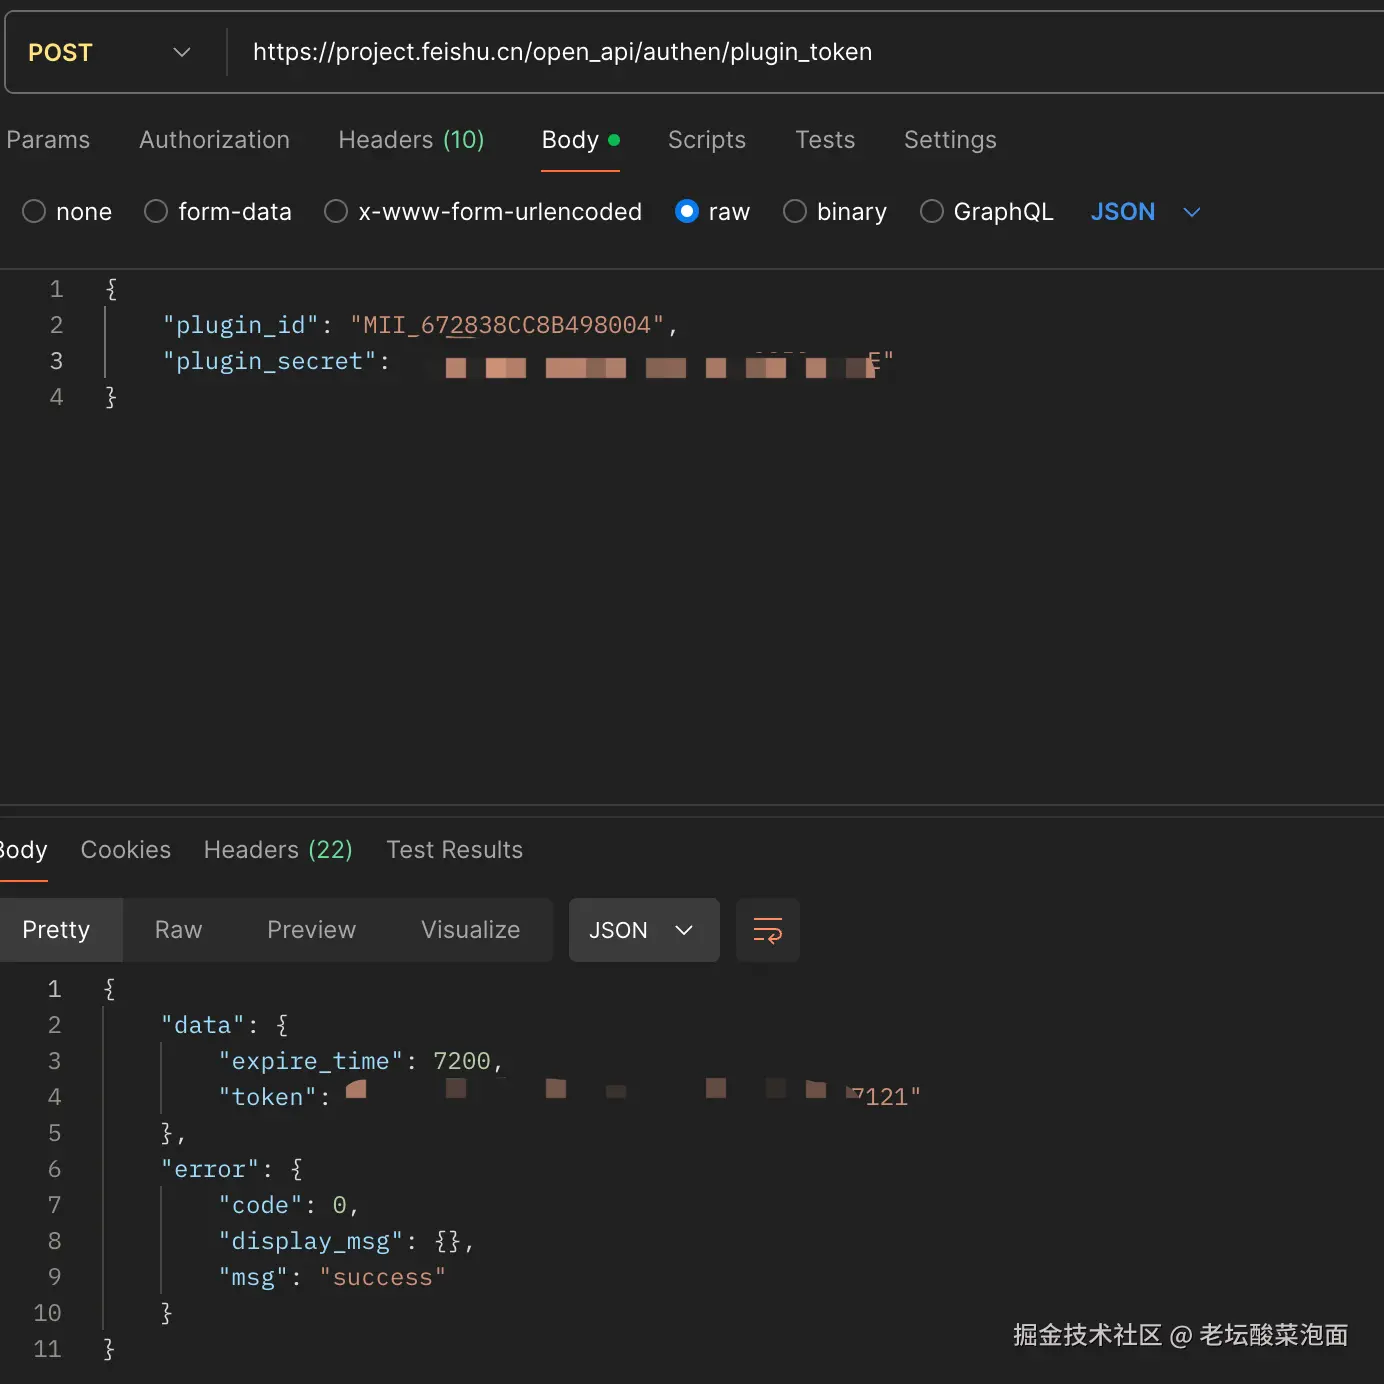Toggle response word wrap icon
The height and width of the screenshot is (1384, 1384).
click(x=767, y=930)
